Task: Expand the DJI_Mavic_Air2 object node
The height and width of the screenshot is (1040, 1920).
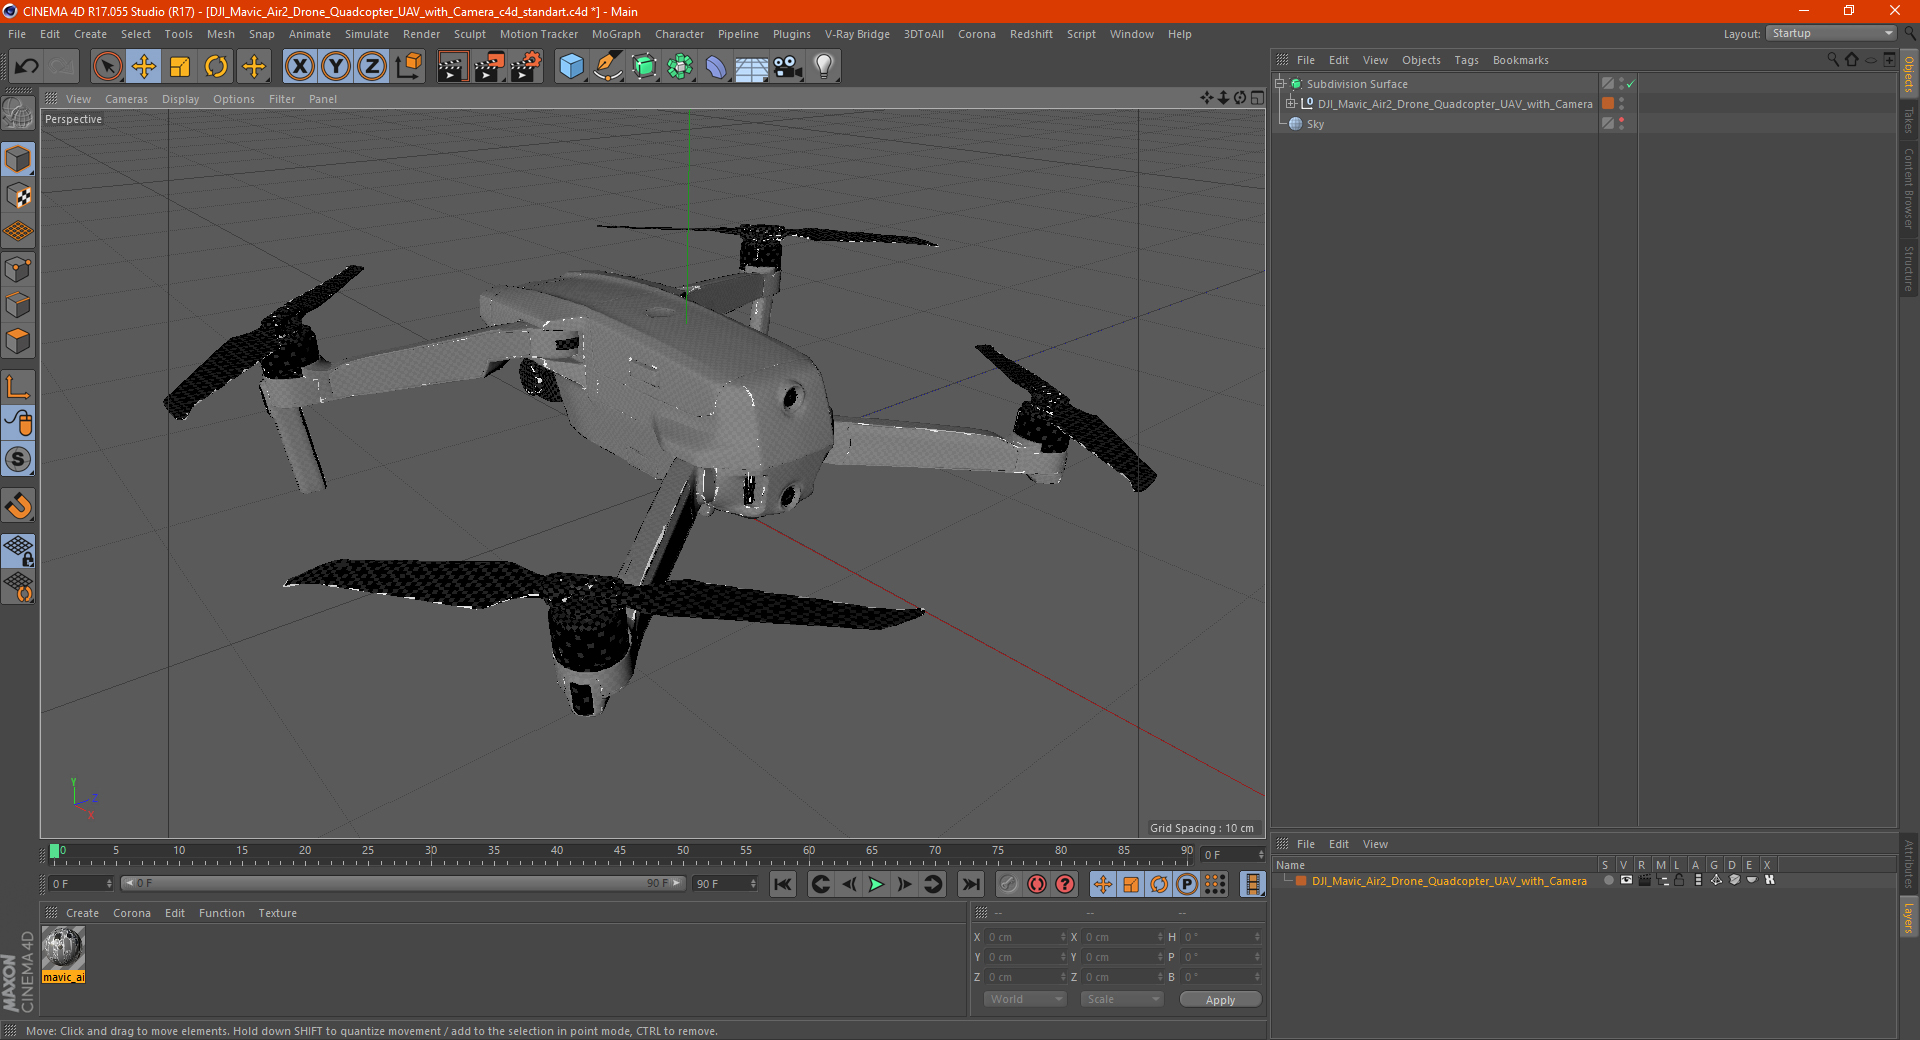Action: pos(1291,104)
